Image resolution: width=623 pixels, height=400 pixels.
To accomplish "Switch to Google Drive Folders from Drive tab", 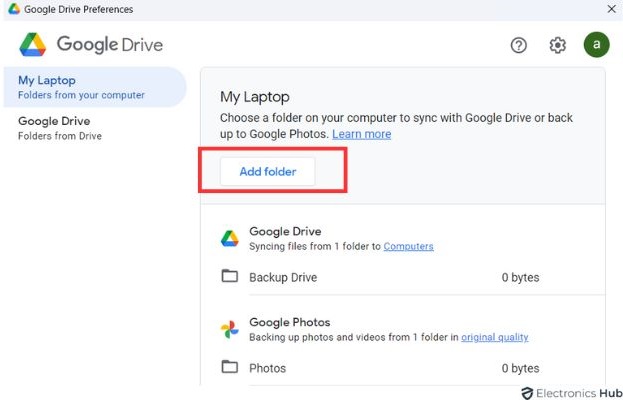I will pyautogui.click(x=95, y=128).
